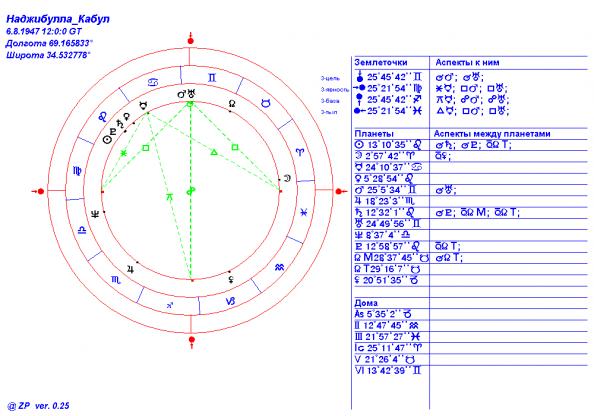Screen dimensions: 594x416
Task: Click the title Наджибулла_Кабул
Action: click(x=58, y=19)
